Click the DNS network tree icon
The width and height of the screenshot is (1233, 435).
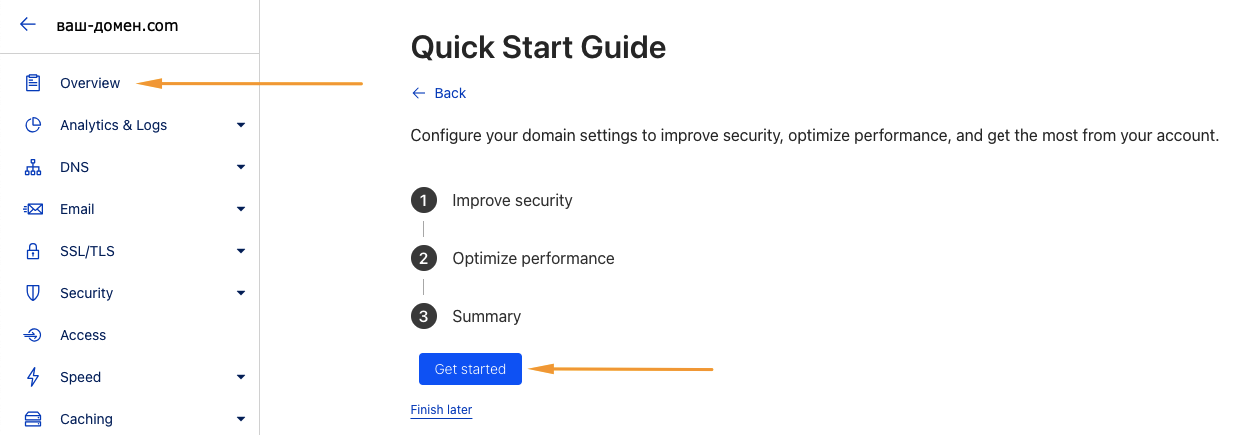pos(33,167)
